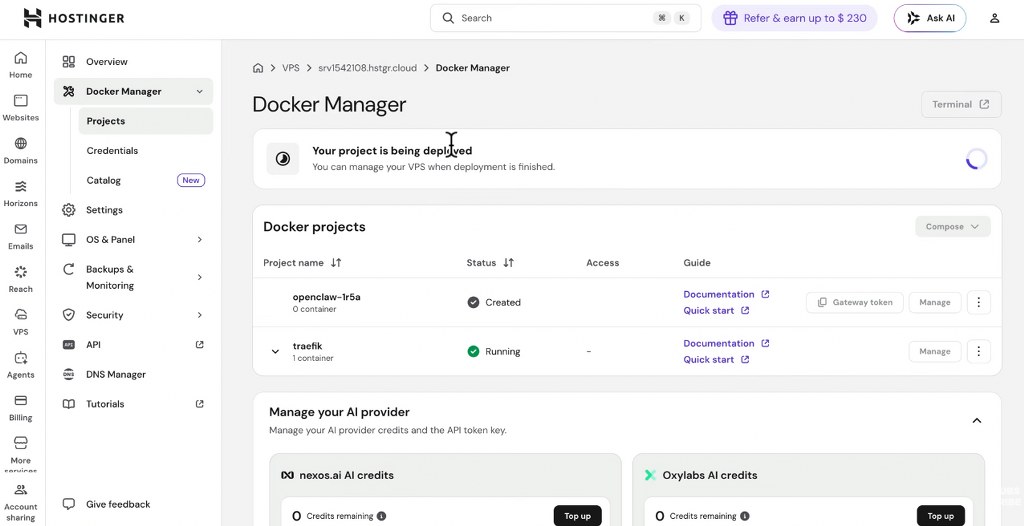
Task: Click VPS in the breadcrumb
Action: coord(291,68)
